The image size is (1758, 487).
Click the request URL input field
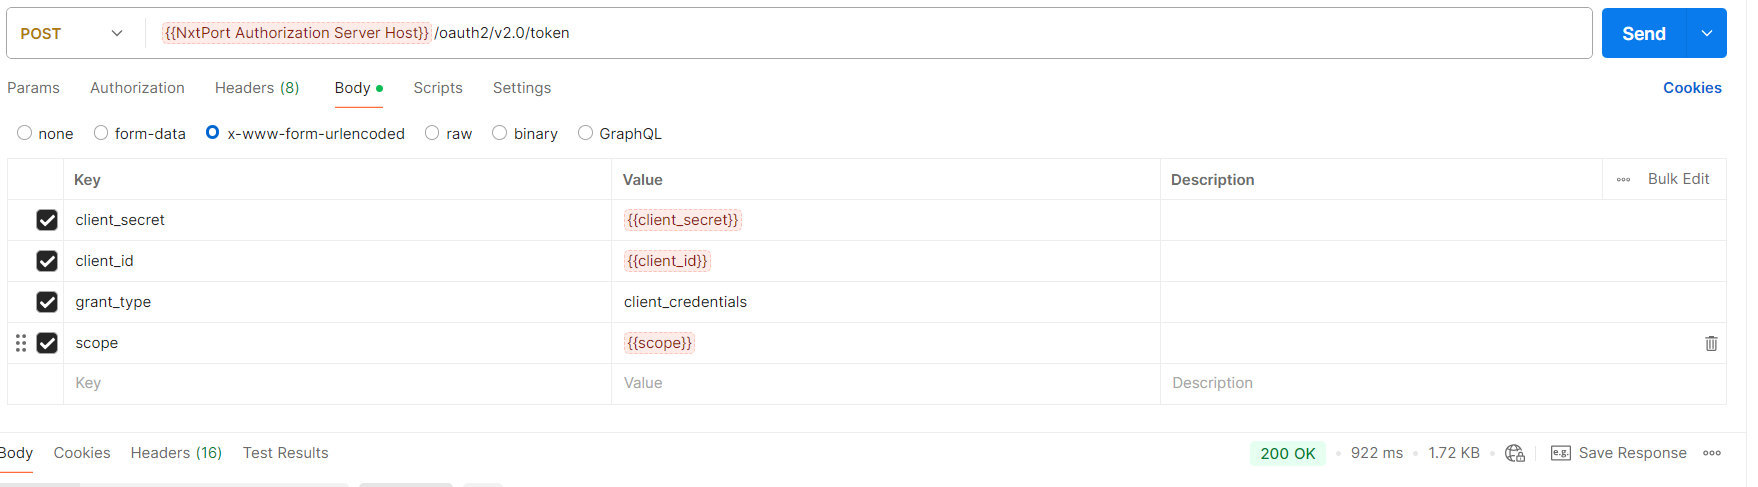point(1000,33)
